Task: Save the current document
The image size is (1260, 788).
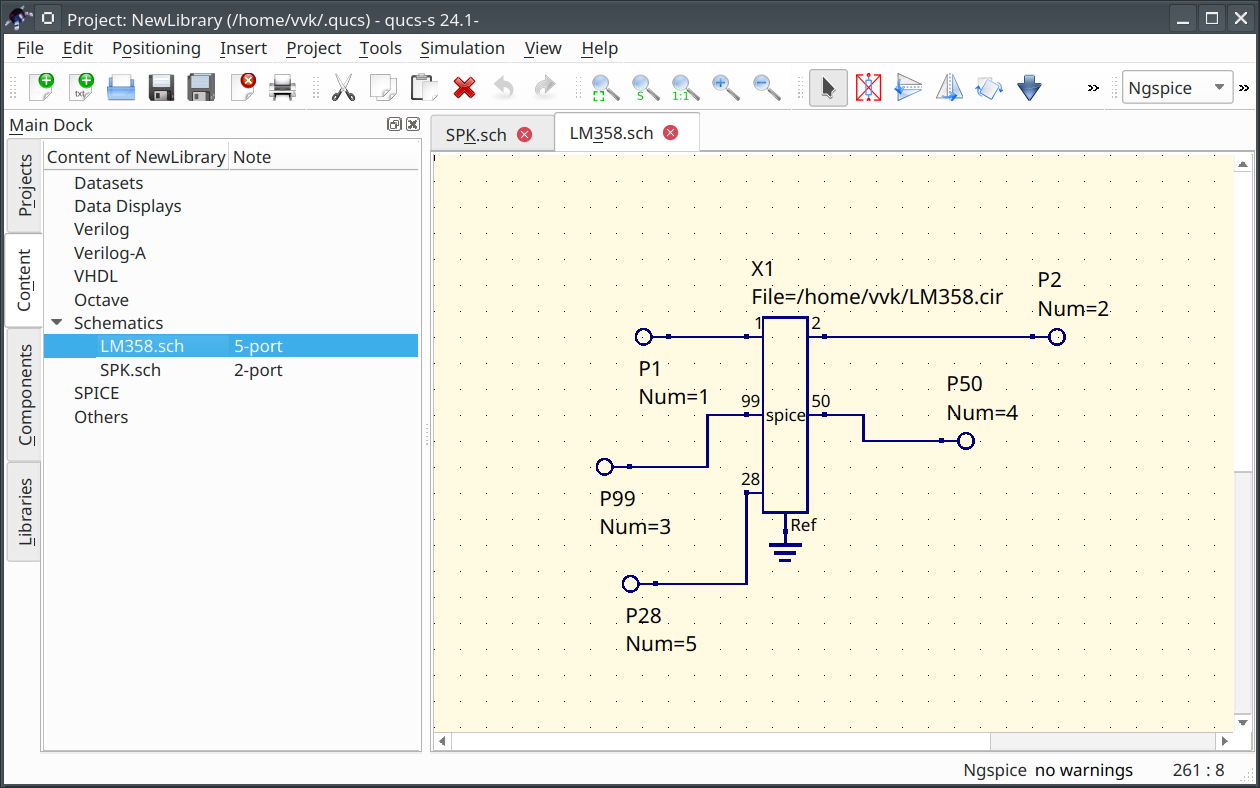Action: click(x=161, y=88)
